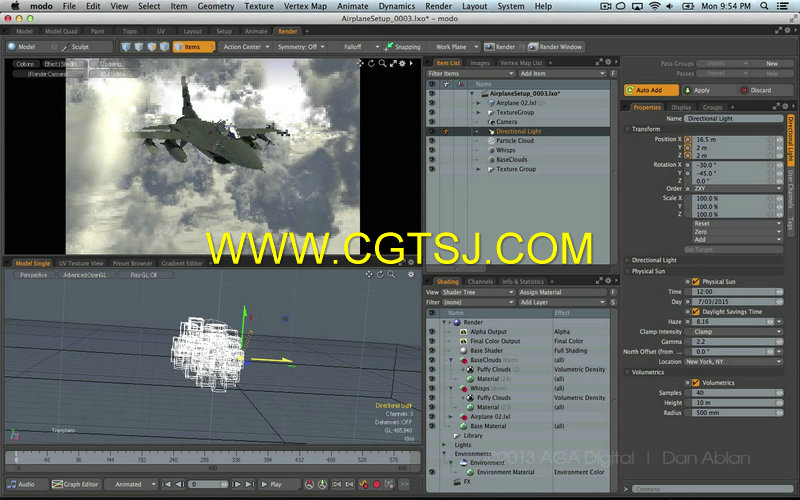Open Action Center dropdown
800x500 pixels.
tap(245, 47)
